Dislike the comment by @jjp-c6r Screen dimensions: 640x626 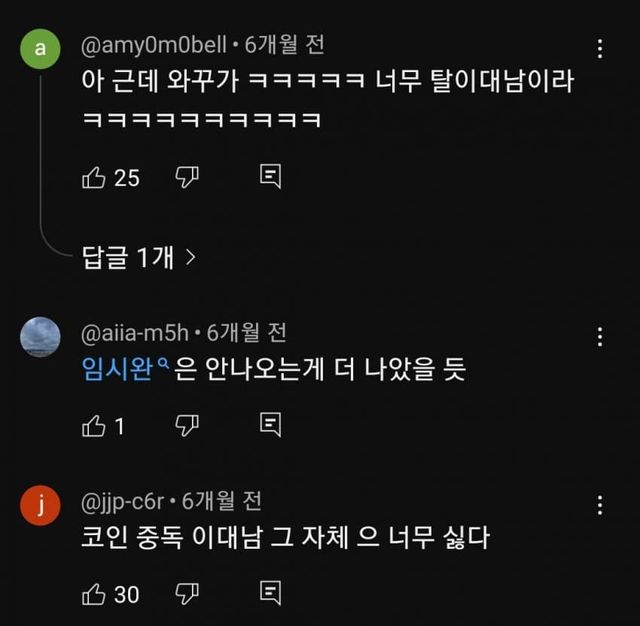(x=188, y=594)
